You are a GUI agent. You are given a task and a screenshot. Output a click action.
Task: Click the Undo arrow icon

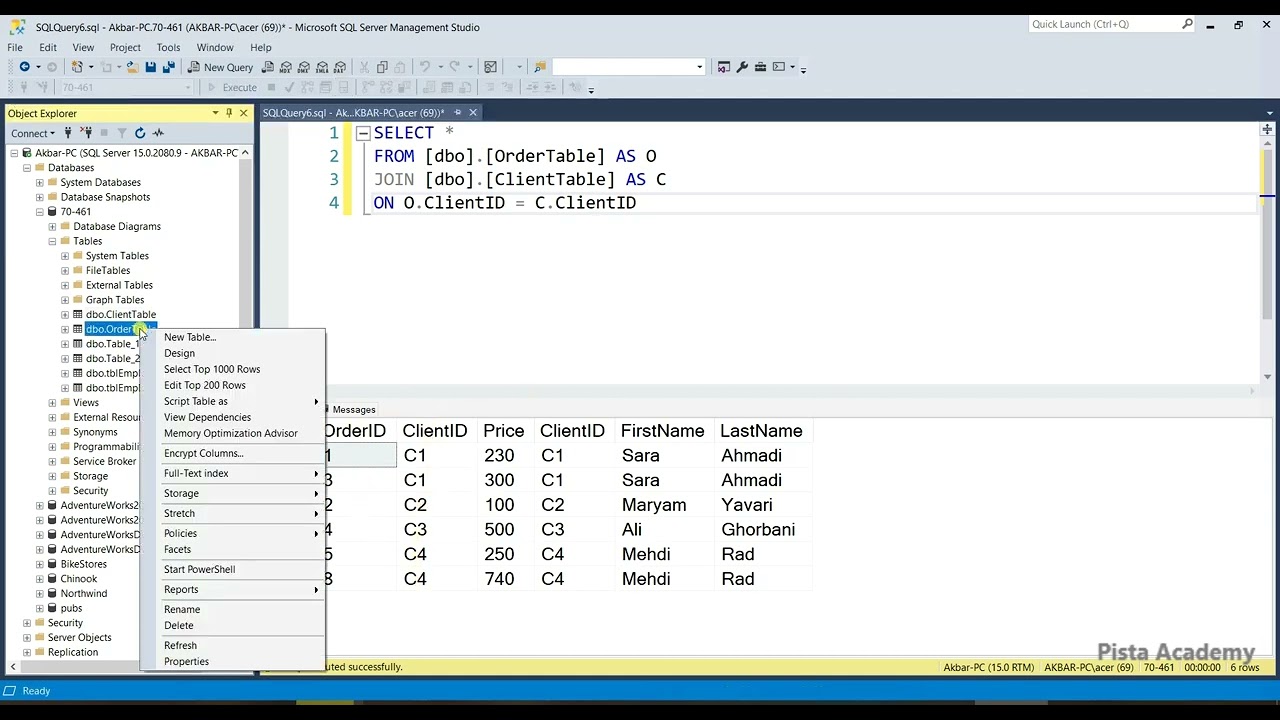click(x=425, y=67)
